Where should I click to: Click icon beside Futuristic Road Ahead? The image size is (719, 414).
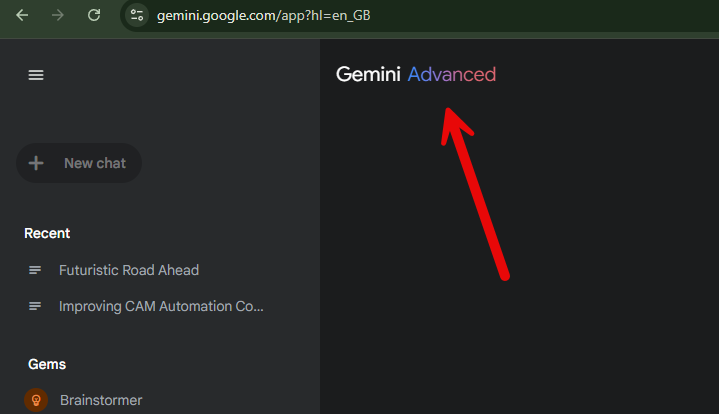click(x=35, y=270)
